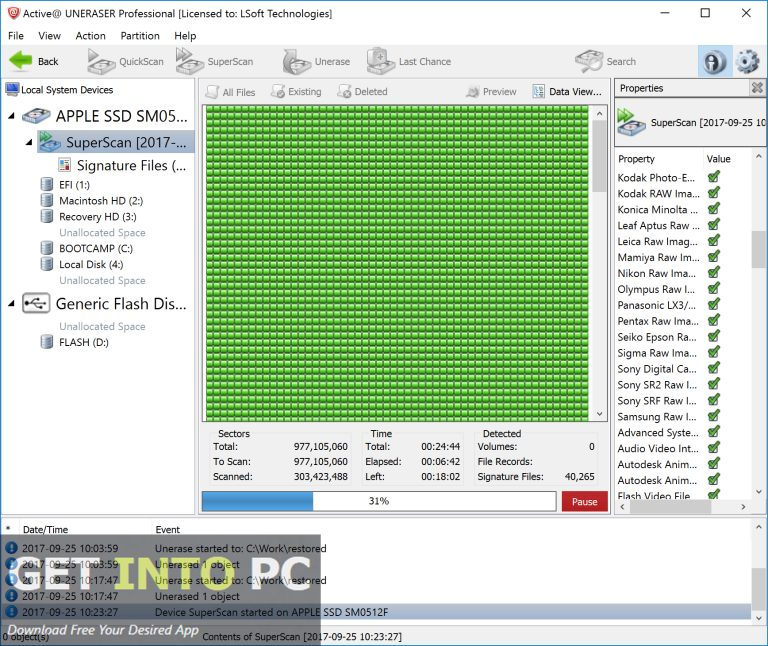Click Local System Devices root icon

(12, 90)
